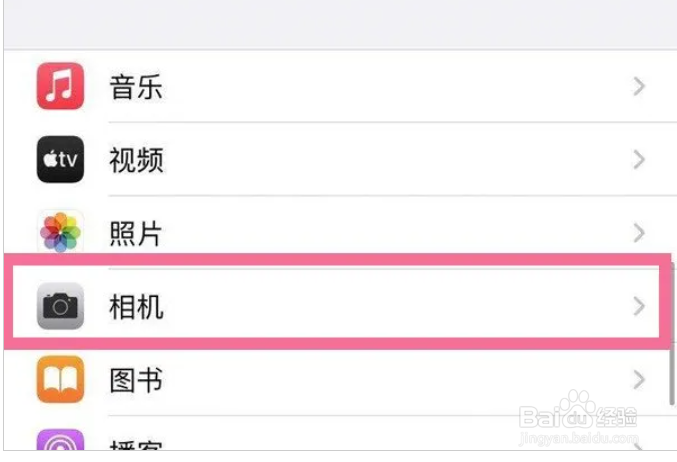
Task: Click the vertical scrollbar on right edge
Action: [x=673, y=332]
